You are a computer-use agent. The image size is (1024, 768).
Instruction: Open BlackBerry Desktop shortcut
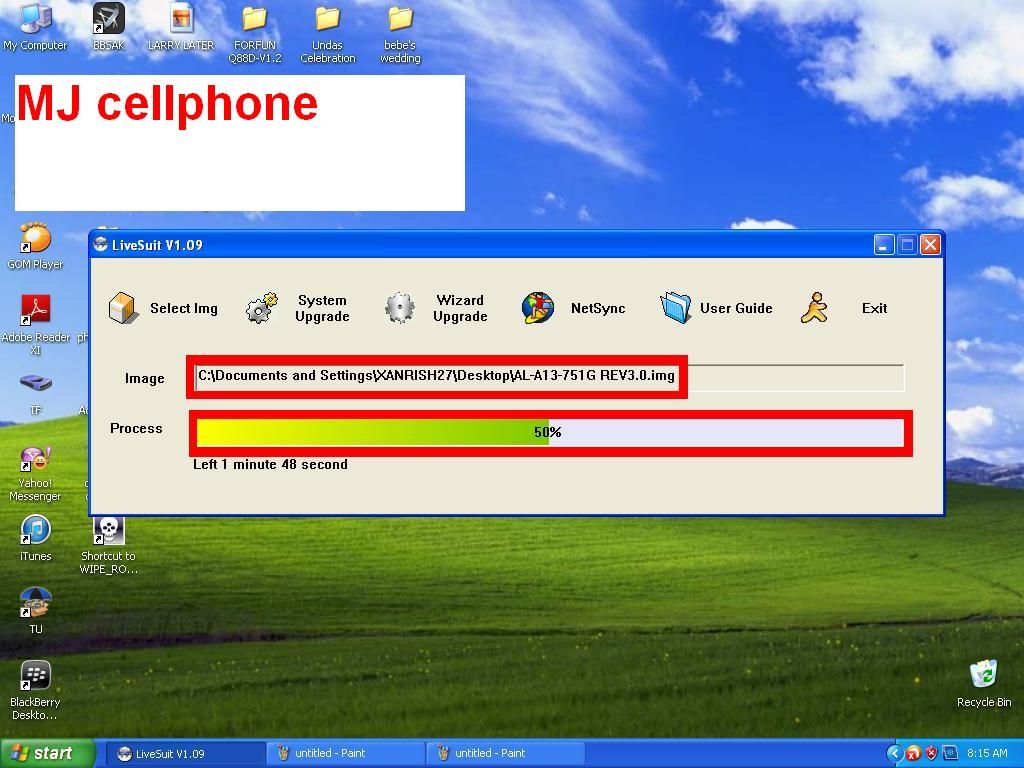tap(35, 676)
